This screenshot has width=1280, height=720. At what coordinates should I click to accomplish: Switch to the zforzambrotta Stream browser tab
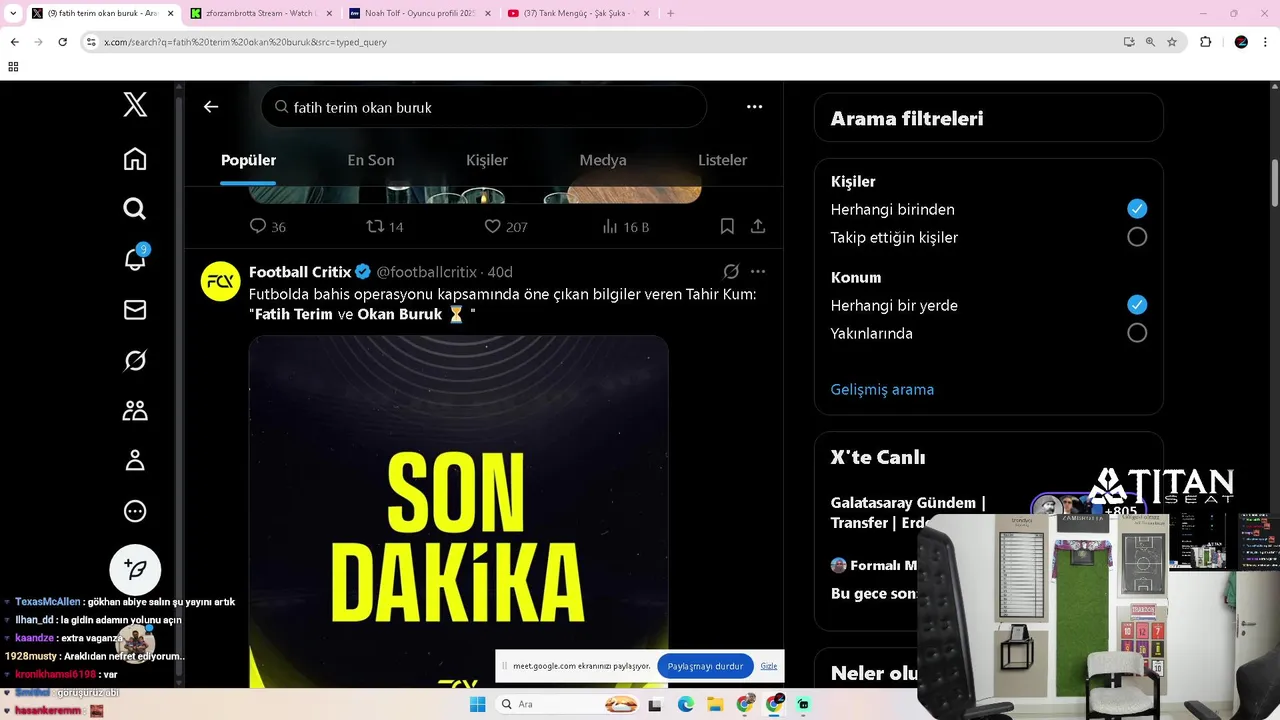(x=261, y=13)
